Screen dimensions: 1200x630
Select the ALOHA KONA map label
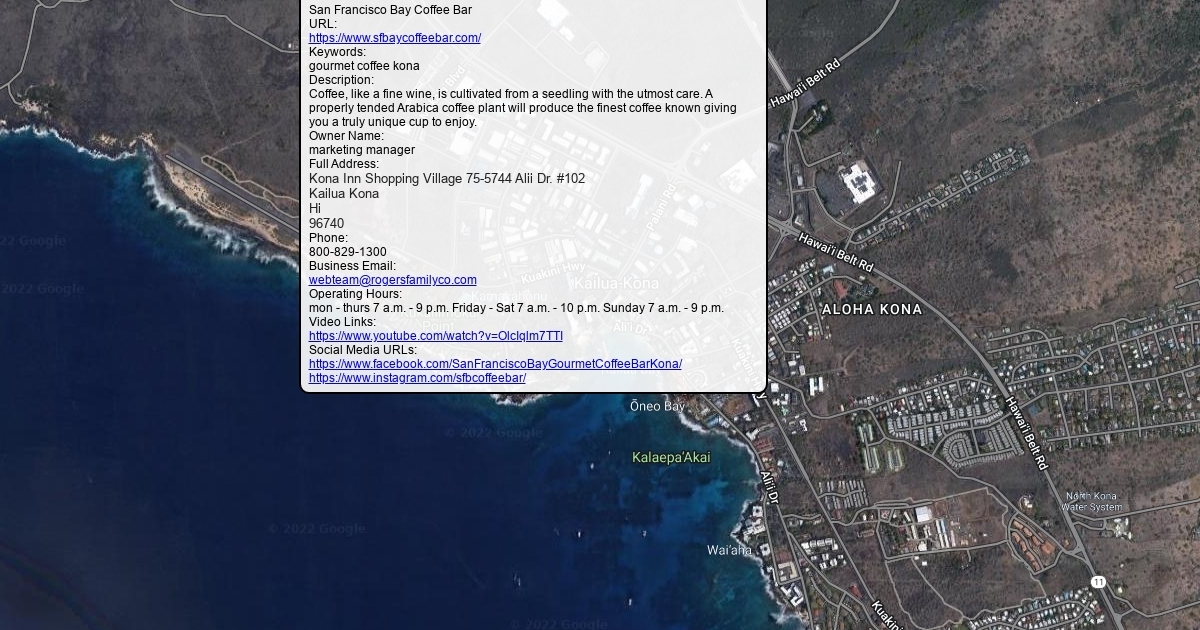871,310
